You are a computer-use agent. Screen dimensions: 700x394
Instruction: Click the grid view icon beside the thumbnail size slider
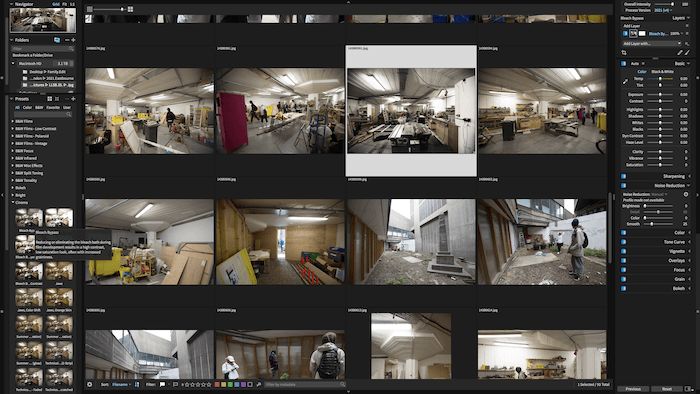pyautogui.click(x=130, y=9)
